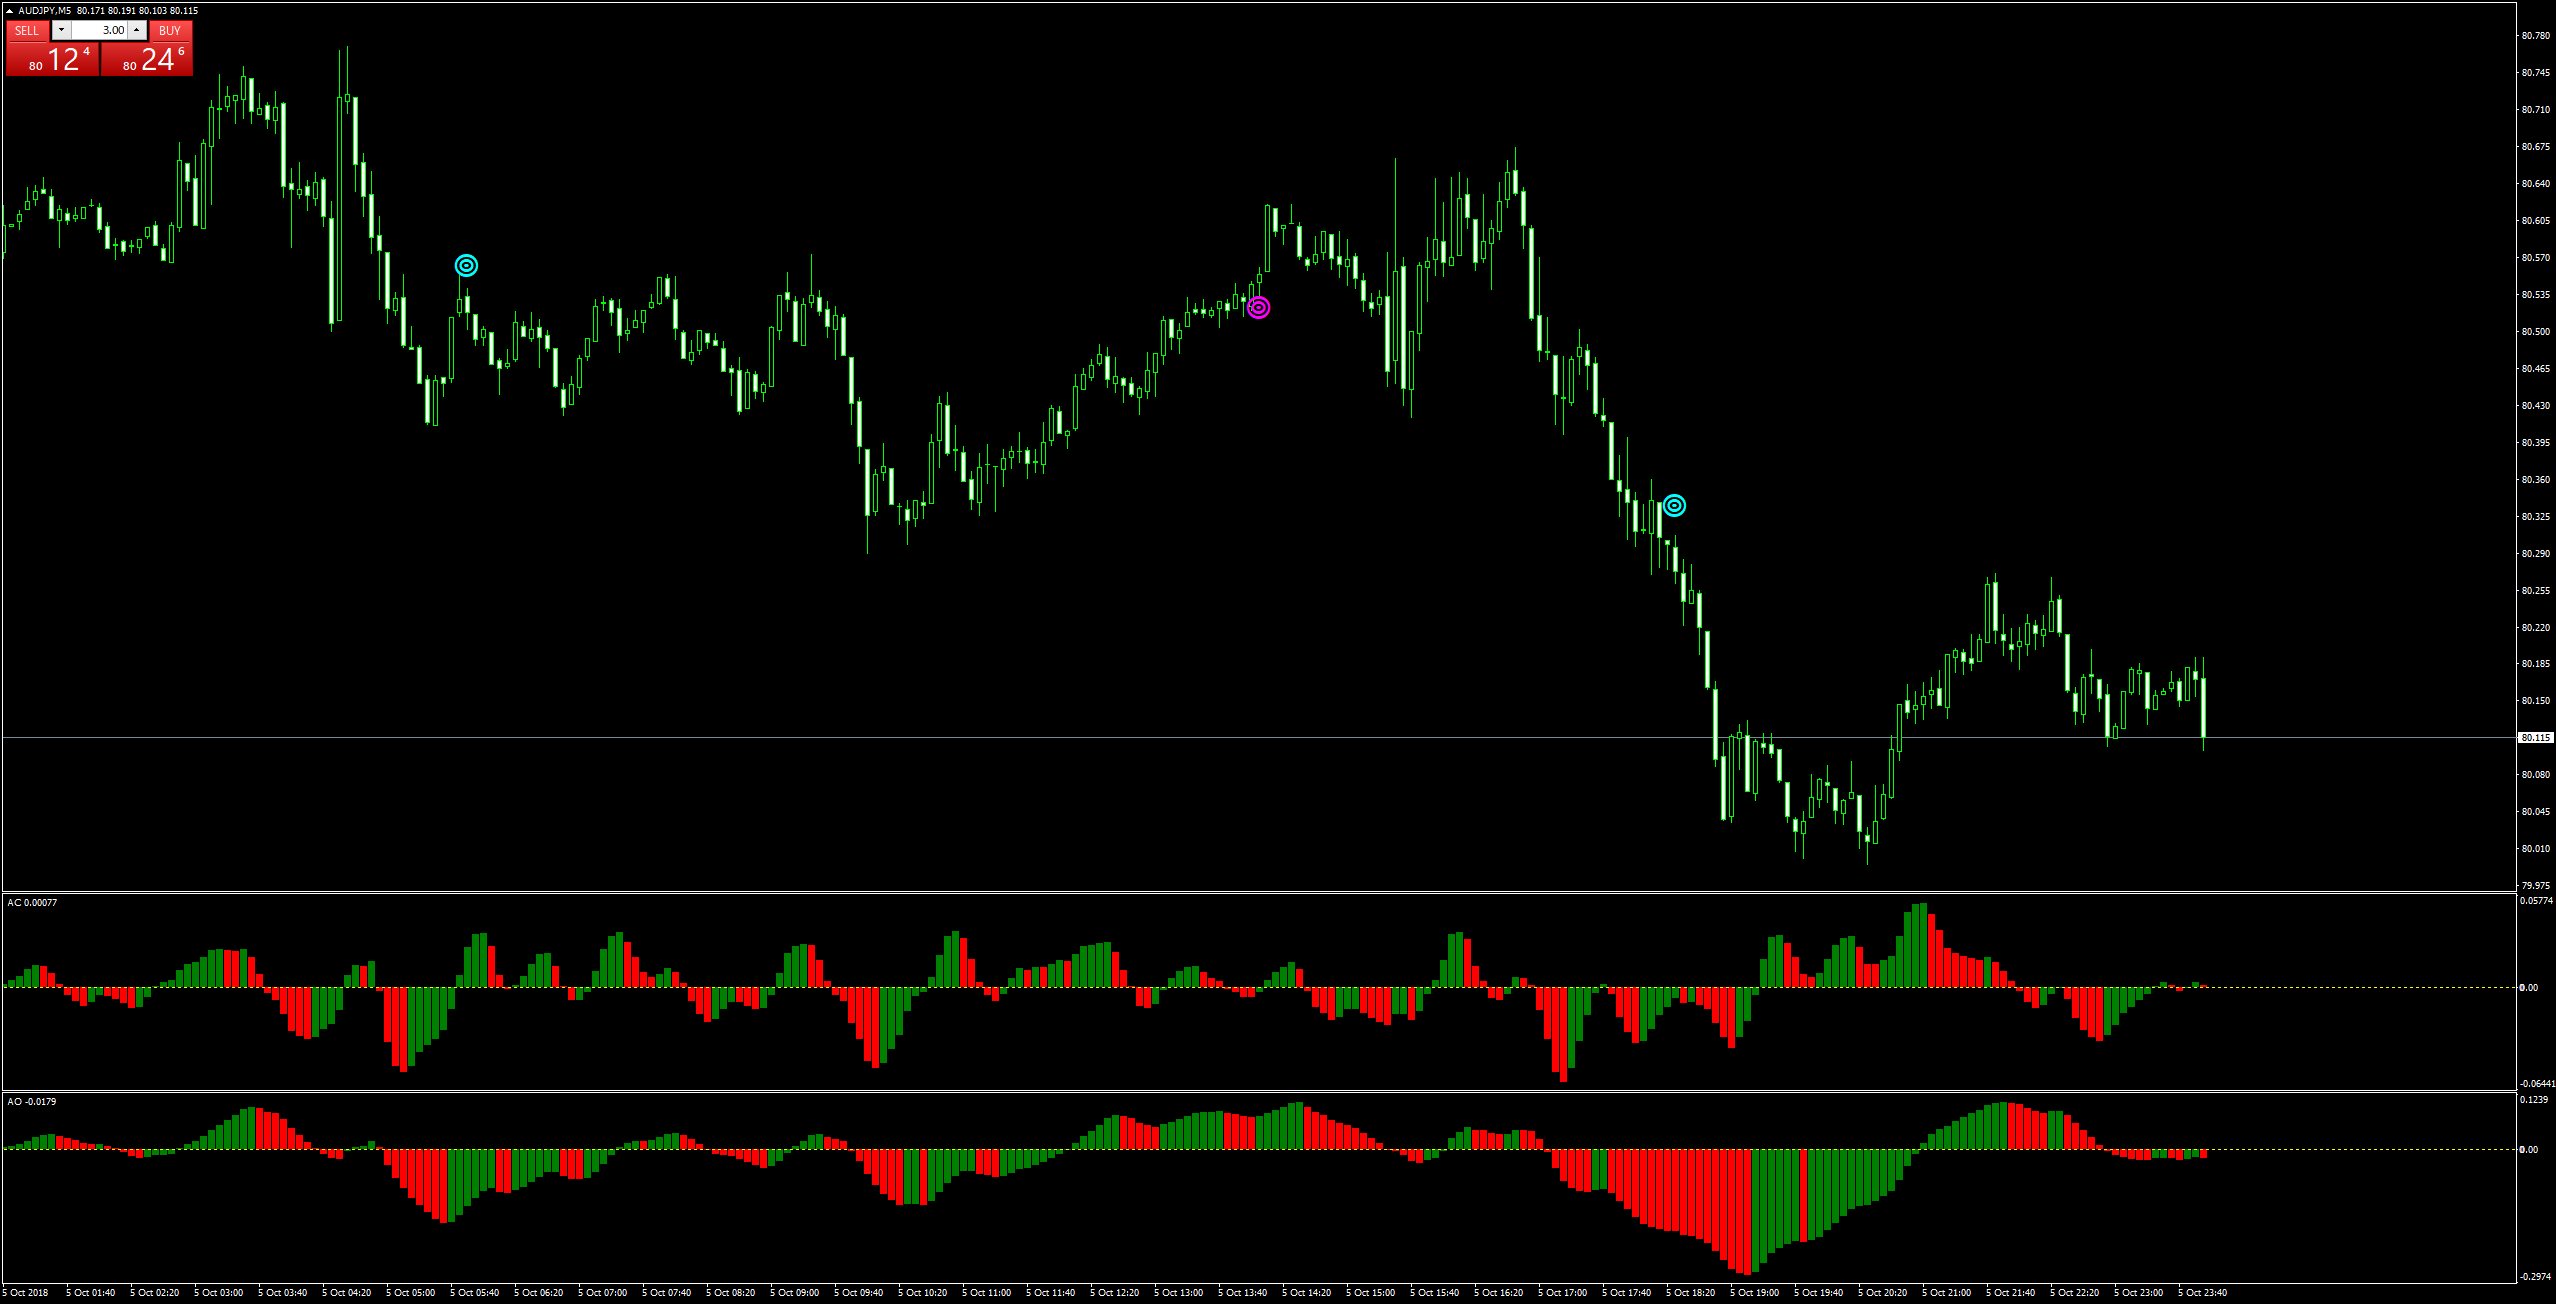Select the first cyan target marker near 05:40
Image resolution: width=2556 pixels, height=1304 pixels.
click(x=466, y=265)
